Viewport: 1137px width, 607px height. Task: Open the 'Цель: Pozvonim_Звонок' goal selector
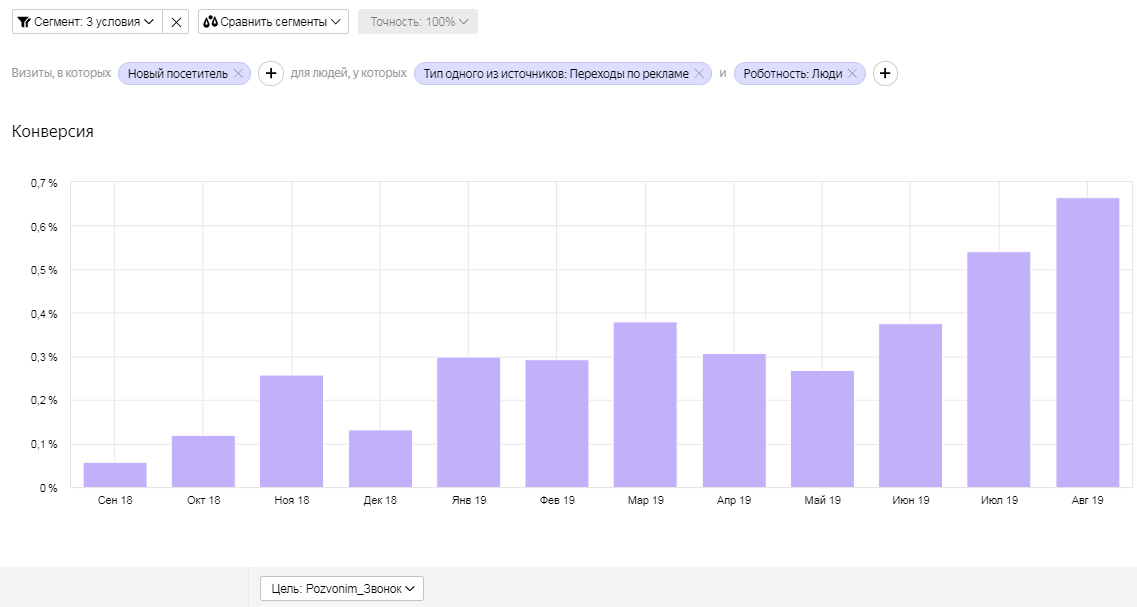pos(341,589)
